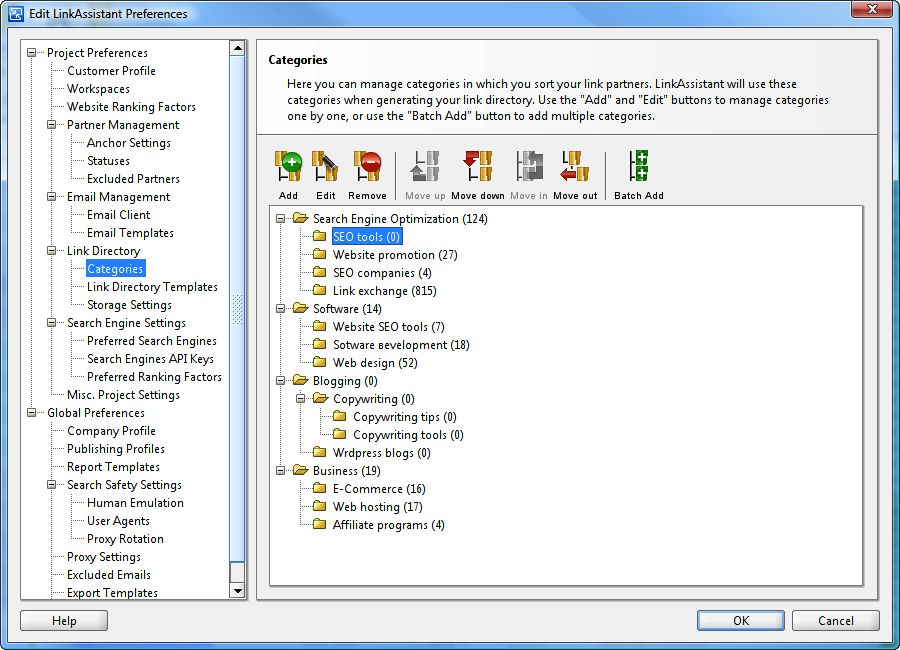Screen dimensions: 900x650
Task: Collapse the Global Preferences node
Action: point(32,412)
